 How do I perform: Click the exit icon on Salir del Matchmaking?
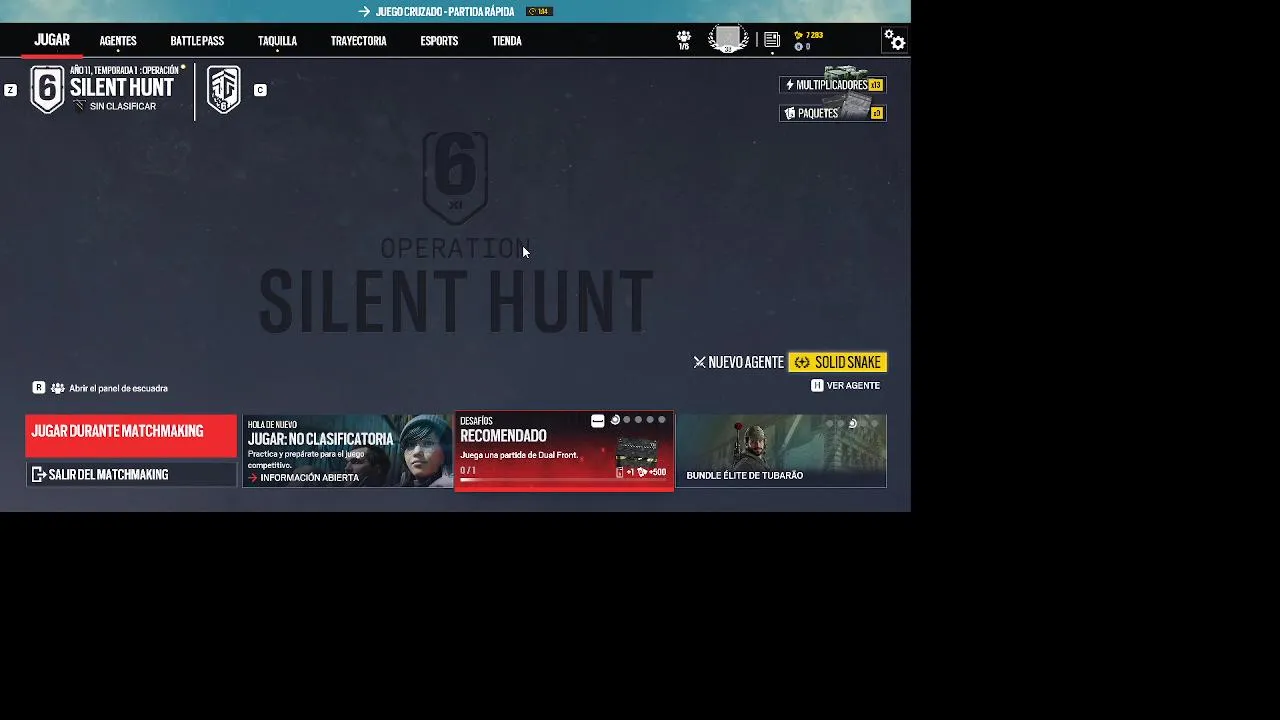39,475
